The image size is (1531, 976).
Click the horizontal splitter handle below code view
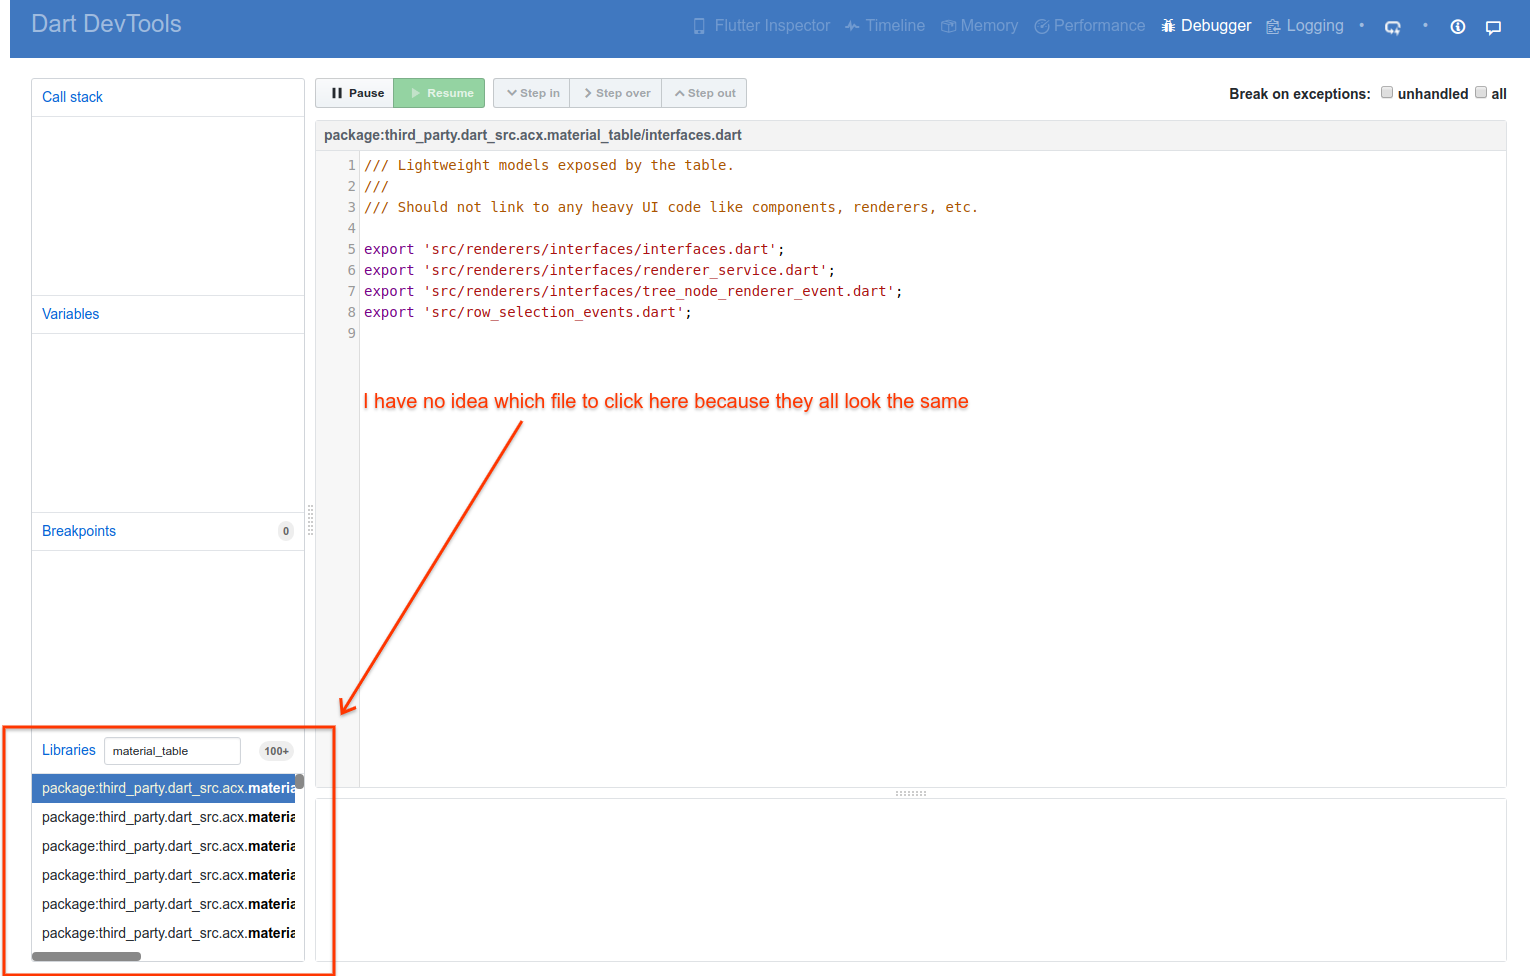point(910,793)
